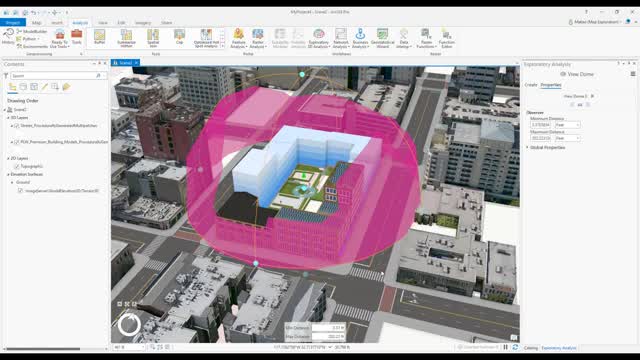Open Data Interop dropdown
Viewport: 640px width, 360px height.
(x=404, y=38)
